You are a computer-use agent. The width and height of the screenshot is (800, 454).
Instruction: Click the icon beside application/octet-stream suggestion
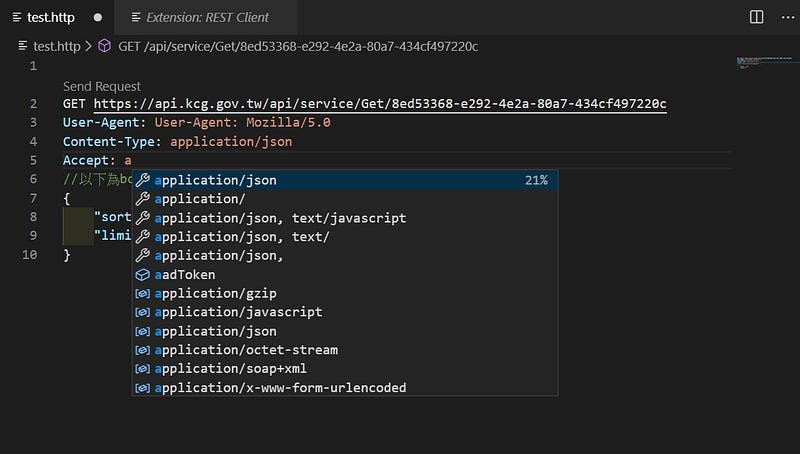[x=142, y=350]
